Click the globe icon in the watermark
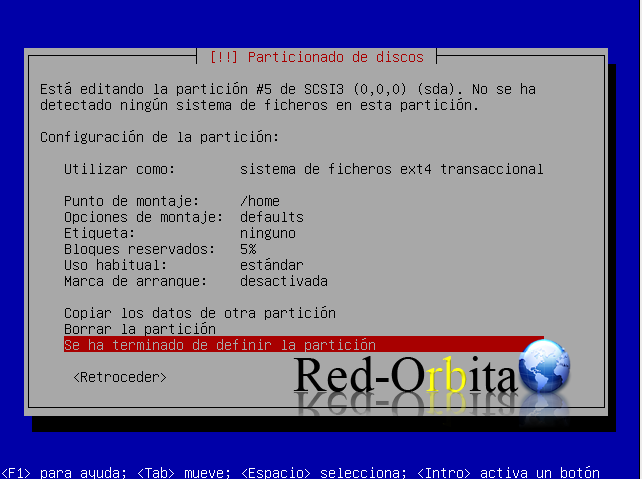Screen dimensions: 642x479 tap(544, 365)
